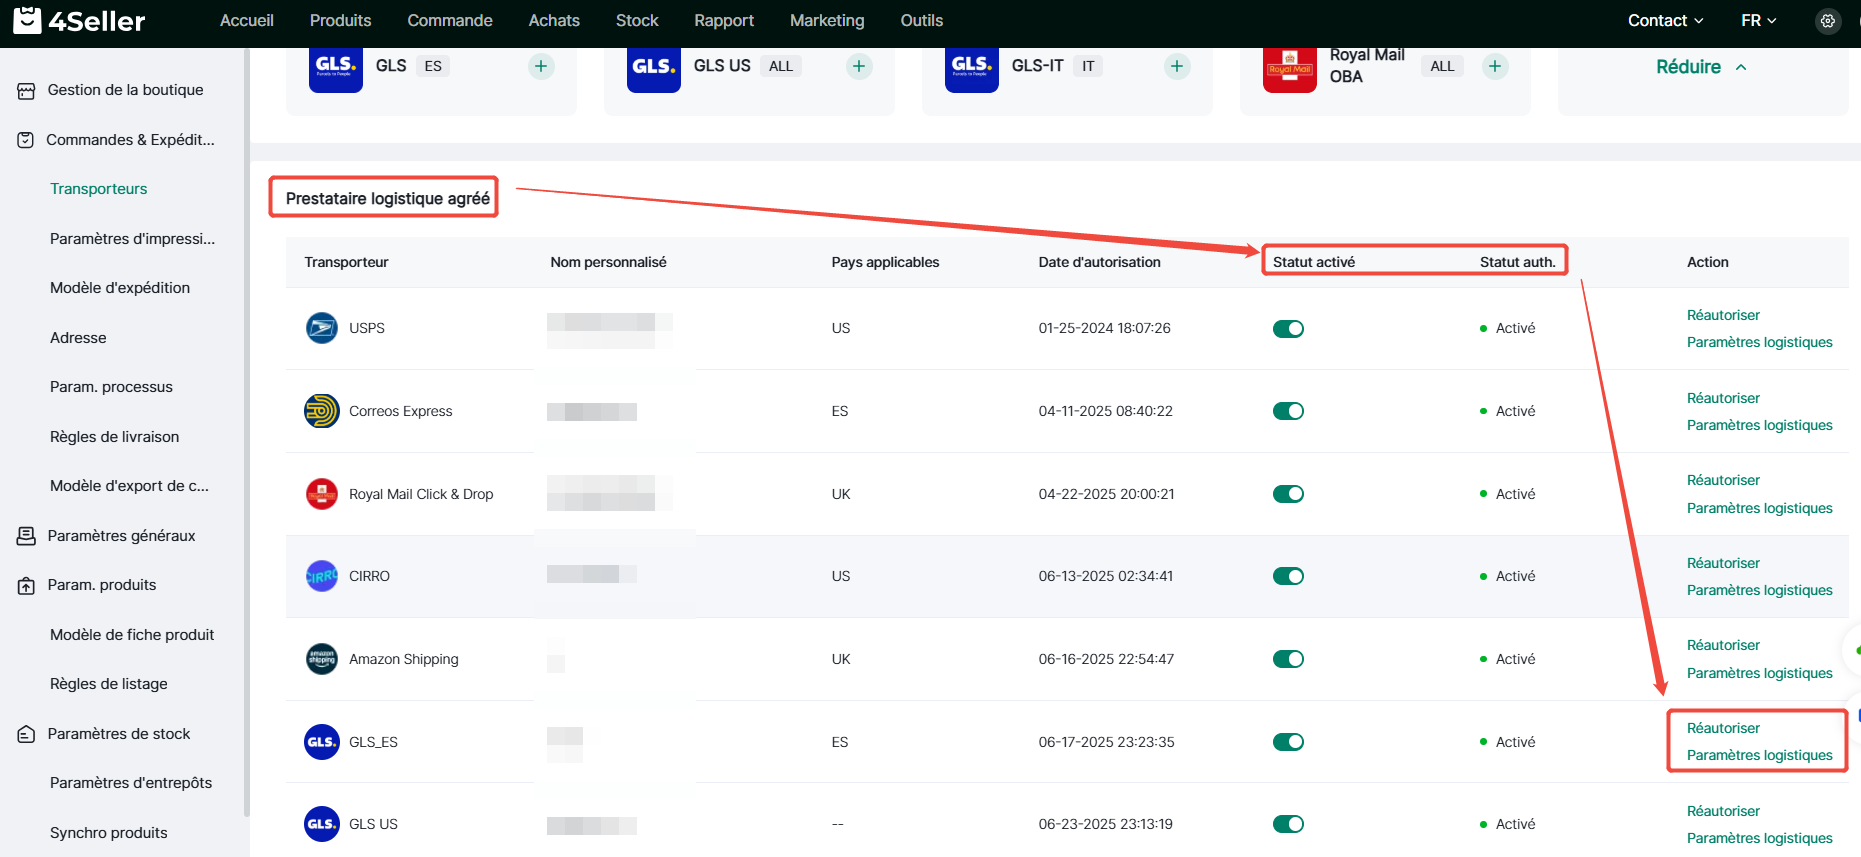Screen dimensions: 1861x857
Task: Click the CIRRO carrier logo
Action: [322, 576]
